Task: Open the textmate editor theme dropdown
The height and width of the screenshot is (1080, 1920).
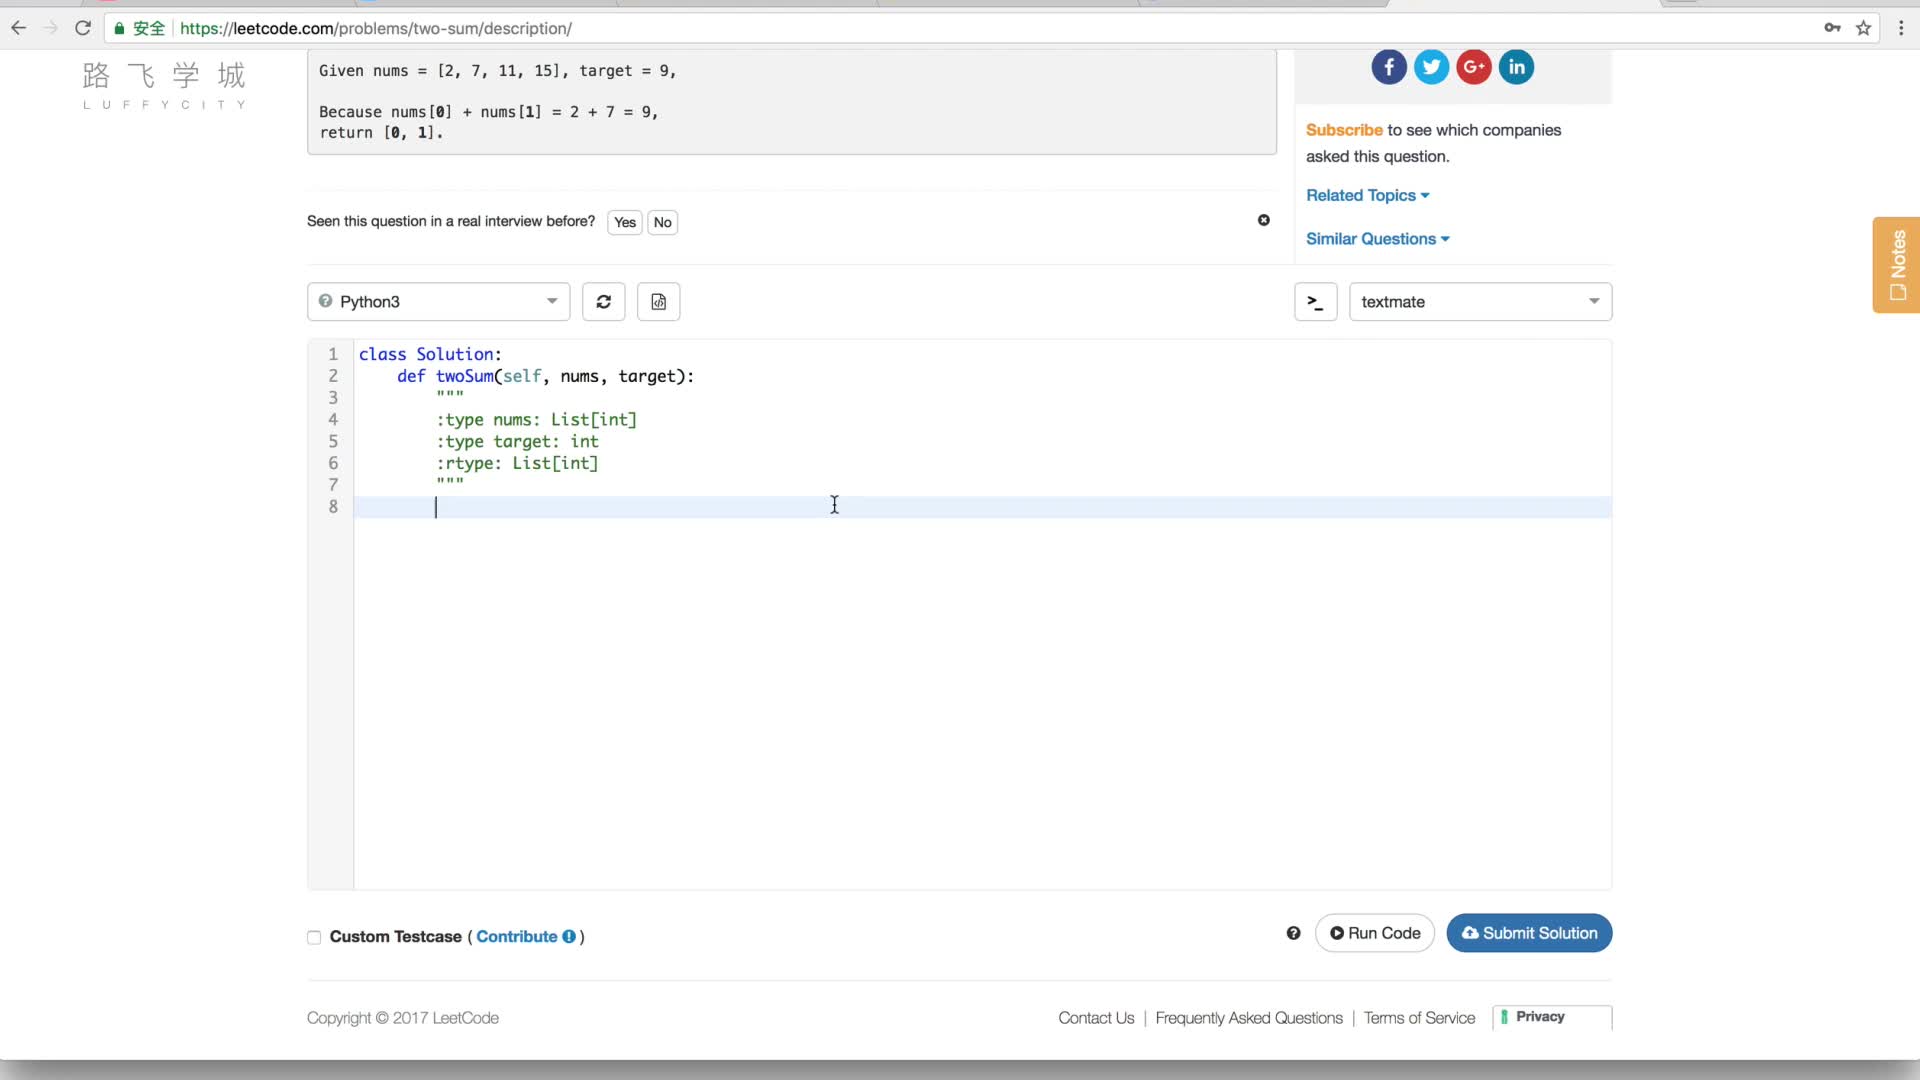Action: pyautogui.click(x=1480, y=302)
